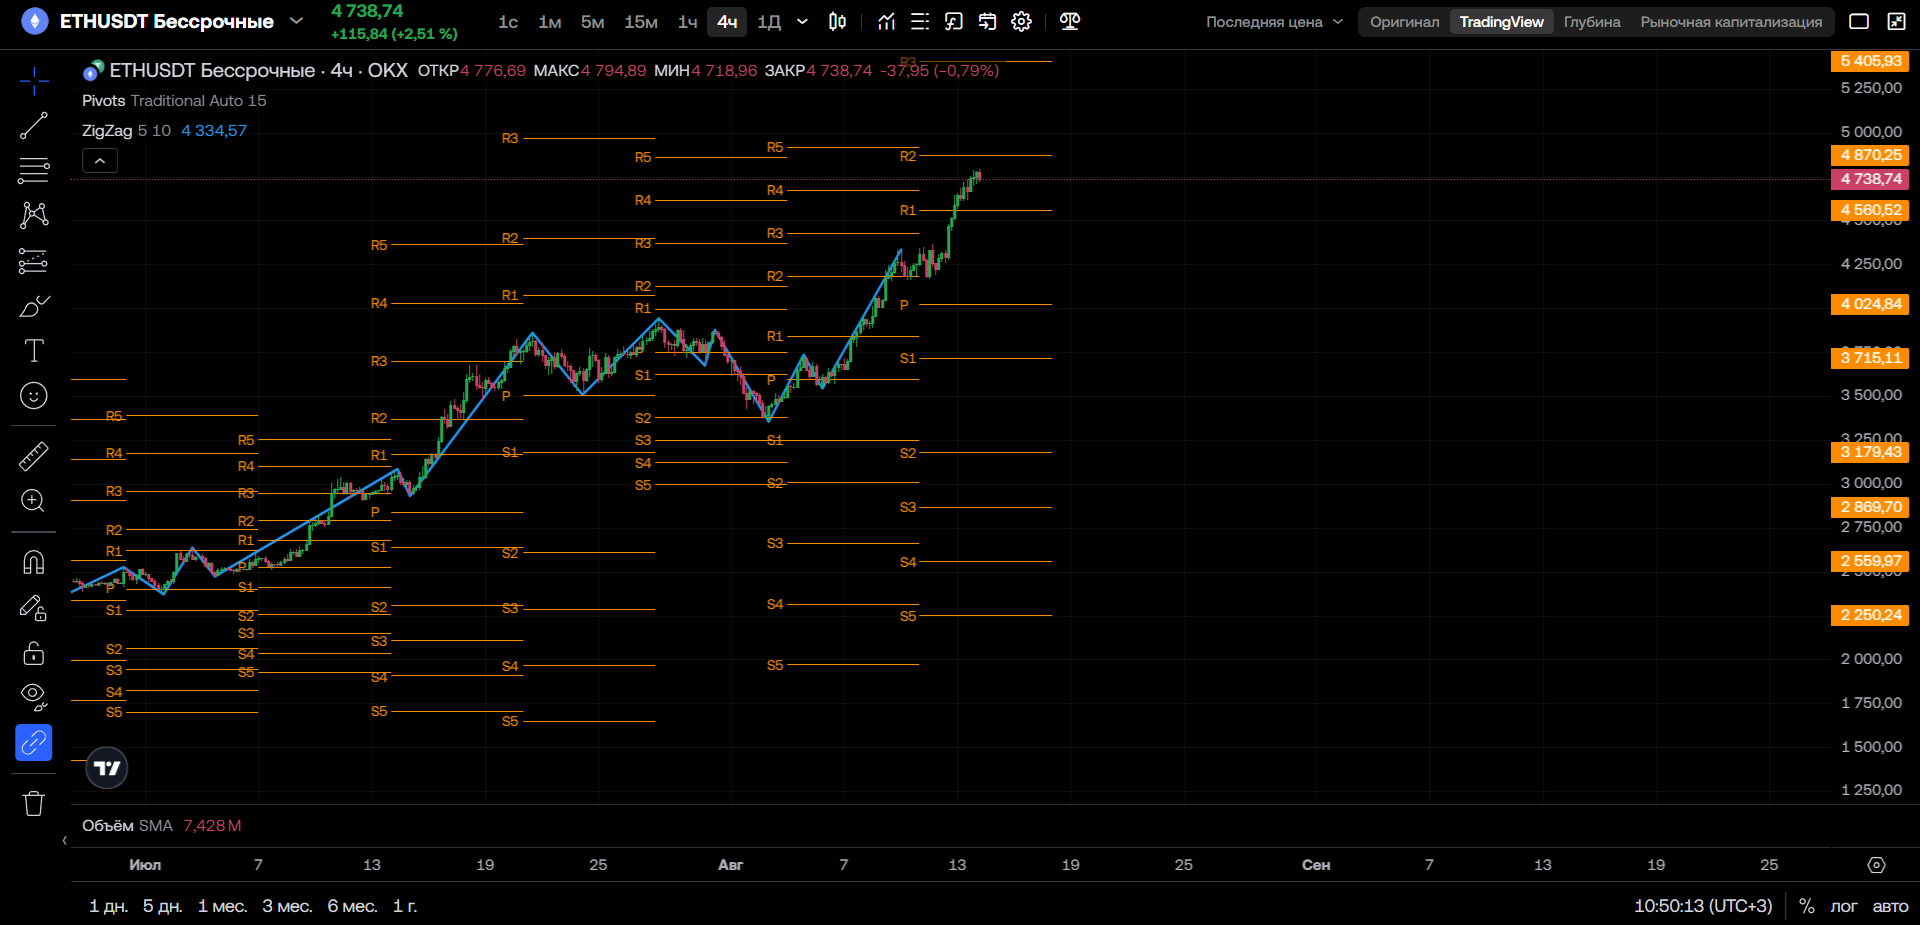Switch to the TradingView chart view

[x=1501, y=22]
